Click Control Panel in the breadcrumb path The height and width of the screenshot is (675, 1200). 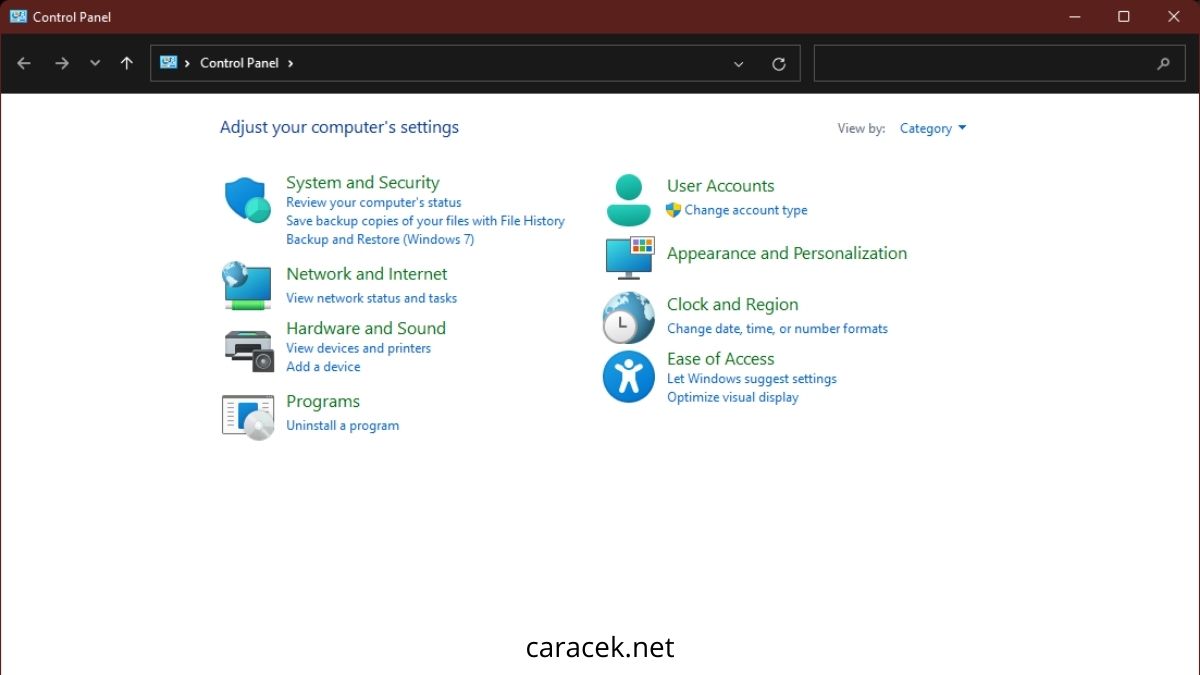239,63
